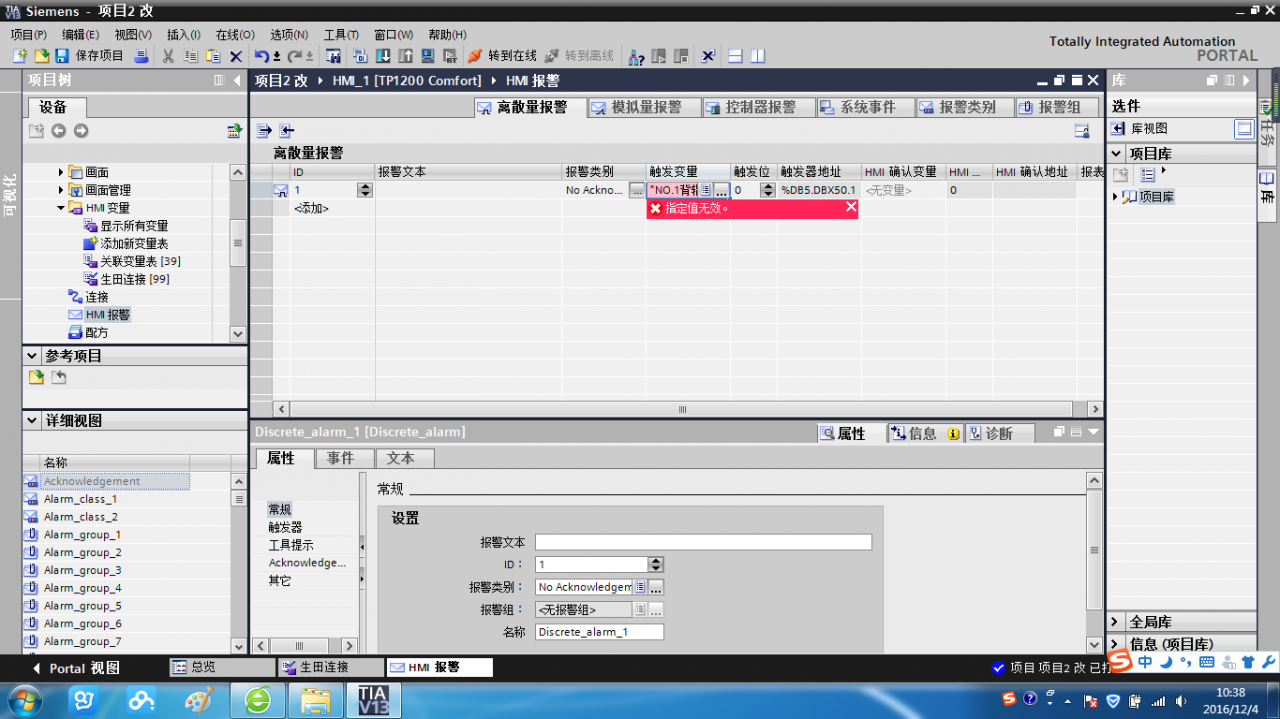
Task: Click the download to device icon
Action: (x=382, y=56)
